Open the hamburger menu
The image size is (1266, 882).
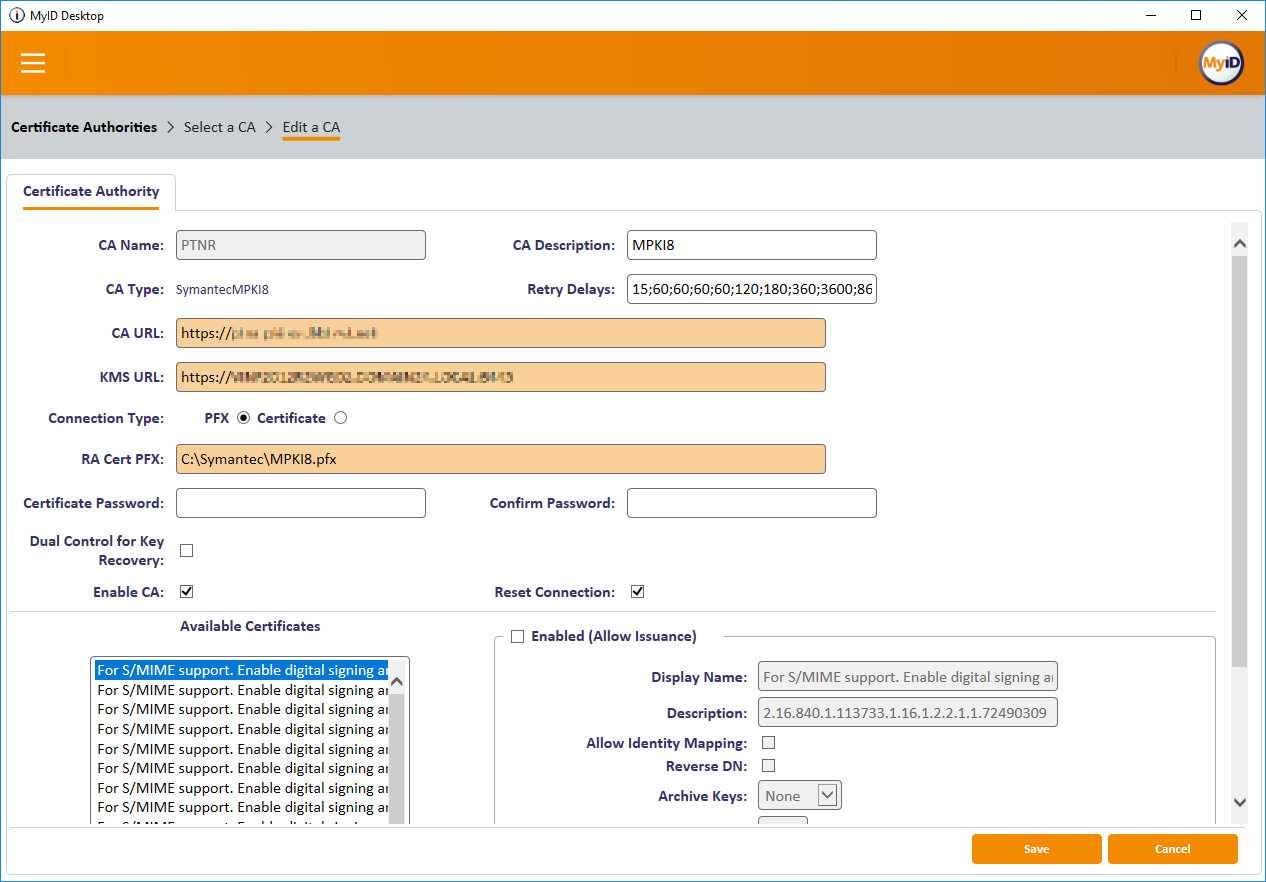point(33,63)
